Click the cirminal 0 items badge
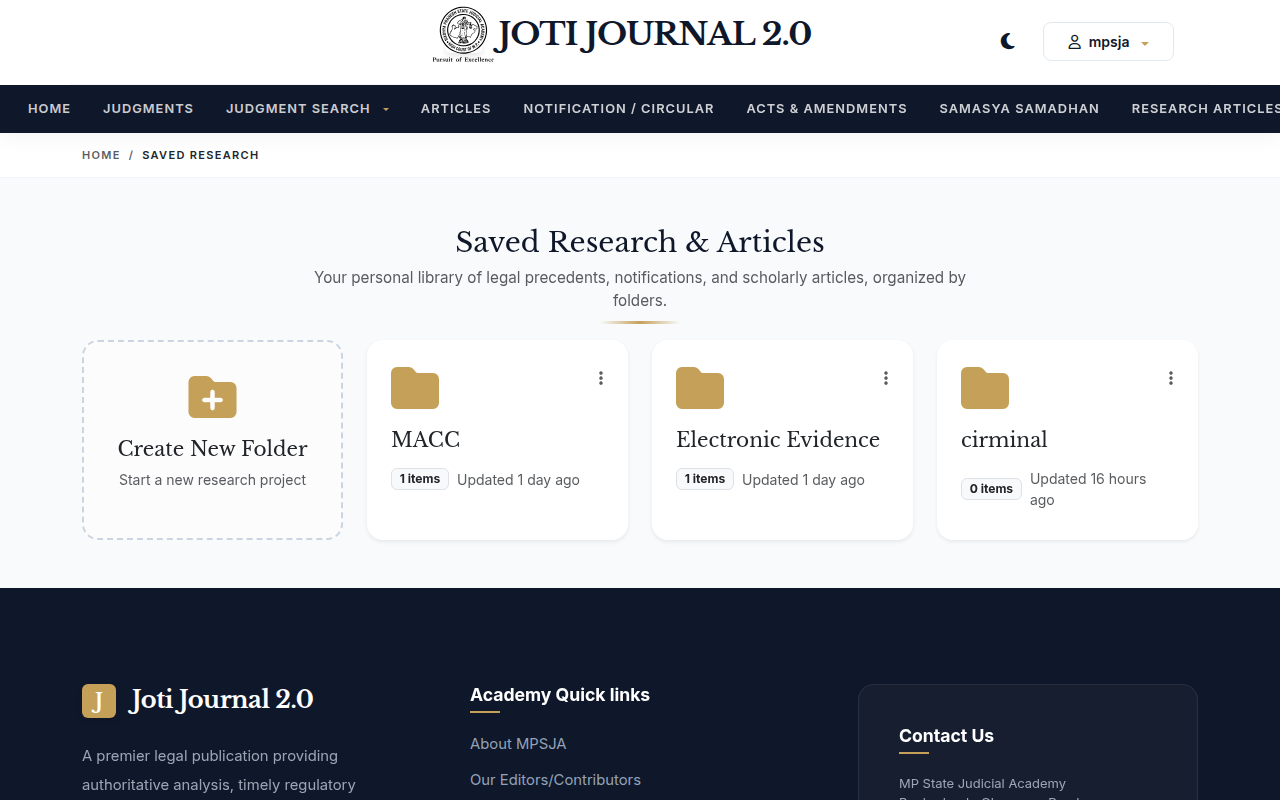The image size is (1280, 800). click(991, 489)
